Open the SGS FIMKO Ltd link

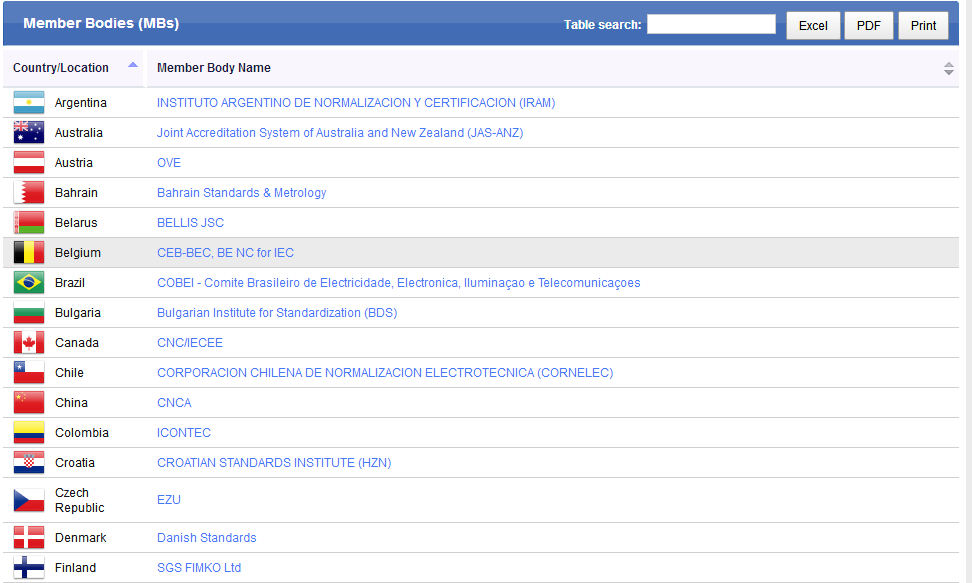pyautogui.click(x=199, y=568)
